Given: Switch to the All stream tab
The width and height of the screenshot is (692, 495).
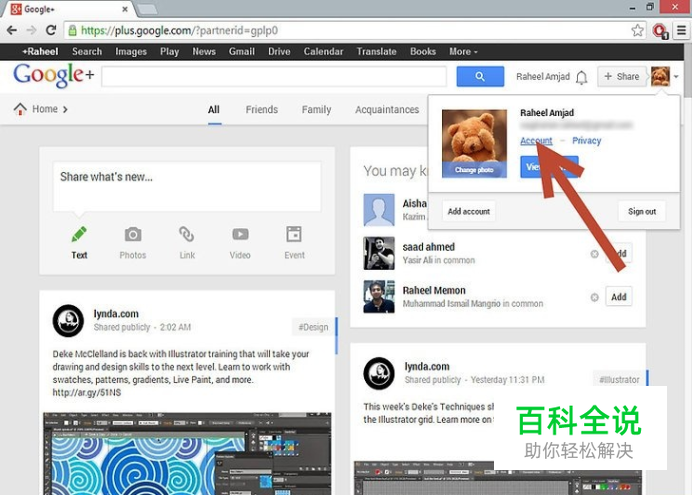Looking at the screenshot, I should 214,110.
